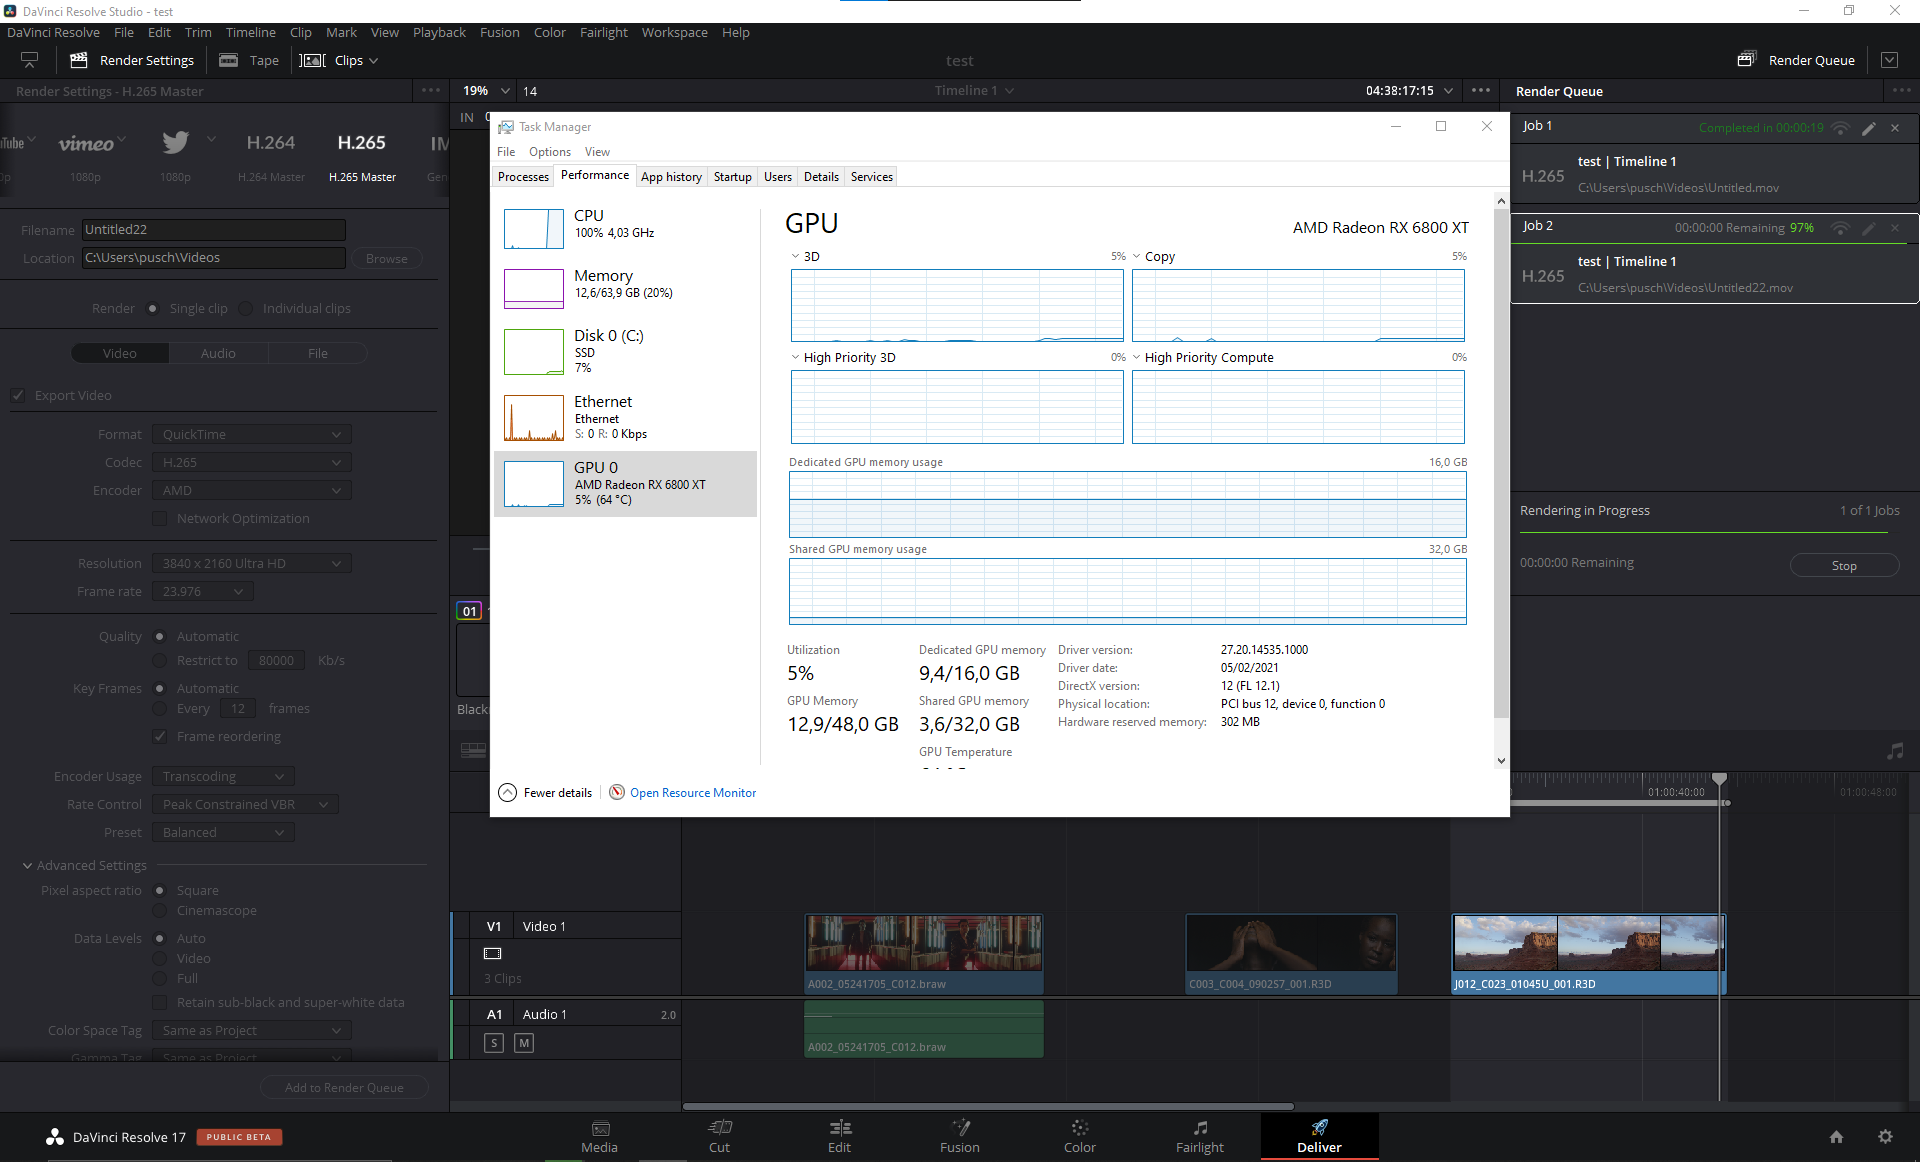Go to project manager home icon
This screenshot has width=1920, height=1162.
click(1836, 1137)
